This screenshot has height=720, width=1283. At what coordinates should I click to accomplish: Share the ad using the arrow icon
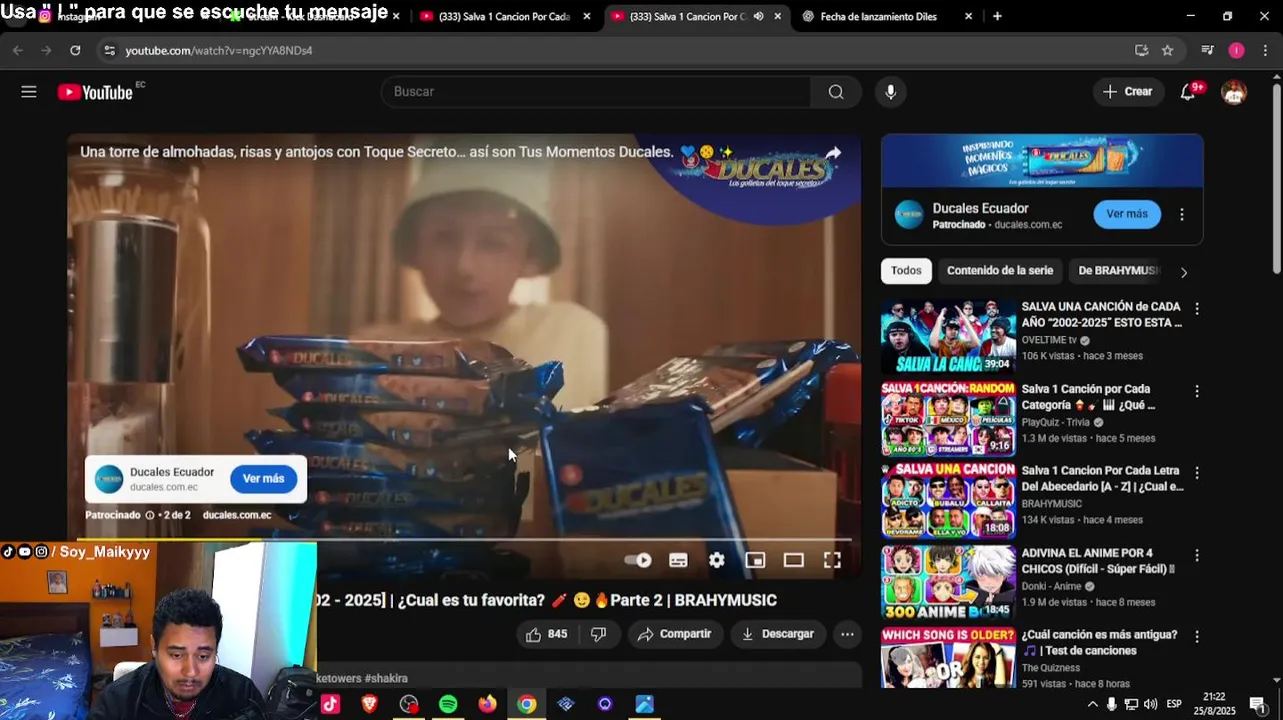tap(833, 153)
